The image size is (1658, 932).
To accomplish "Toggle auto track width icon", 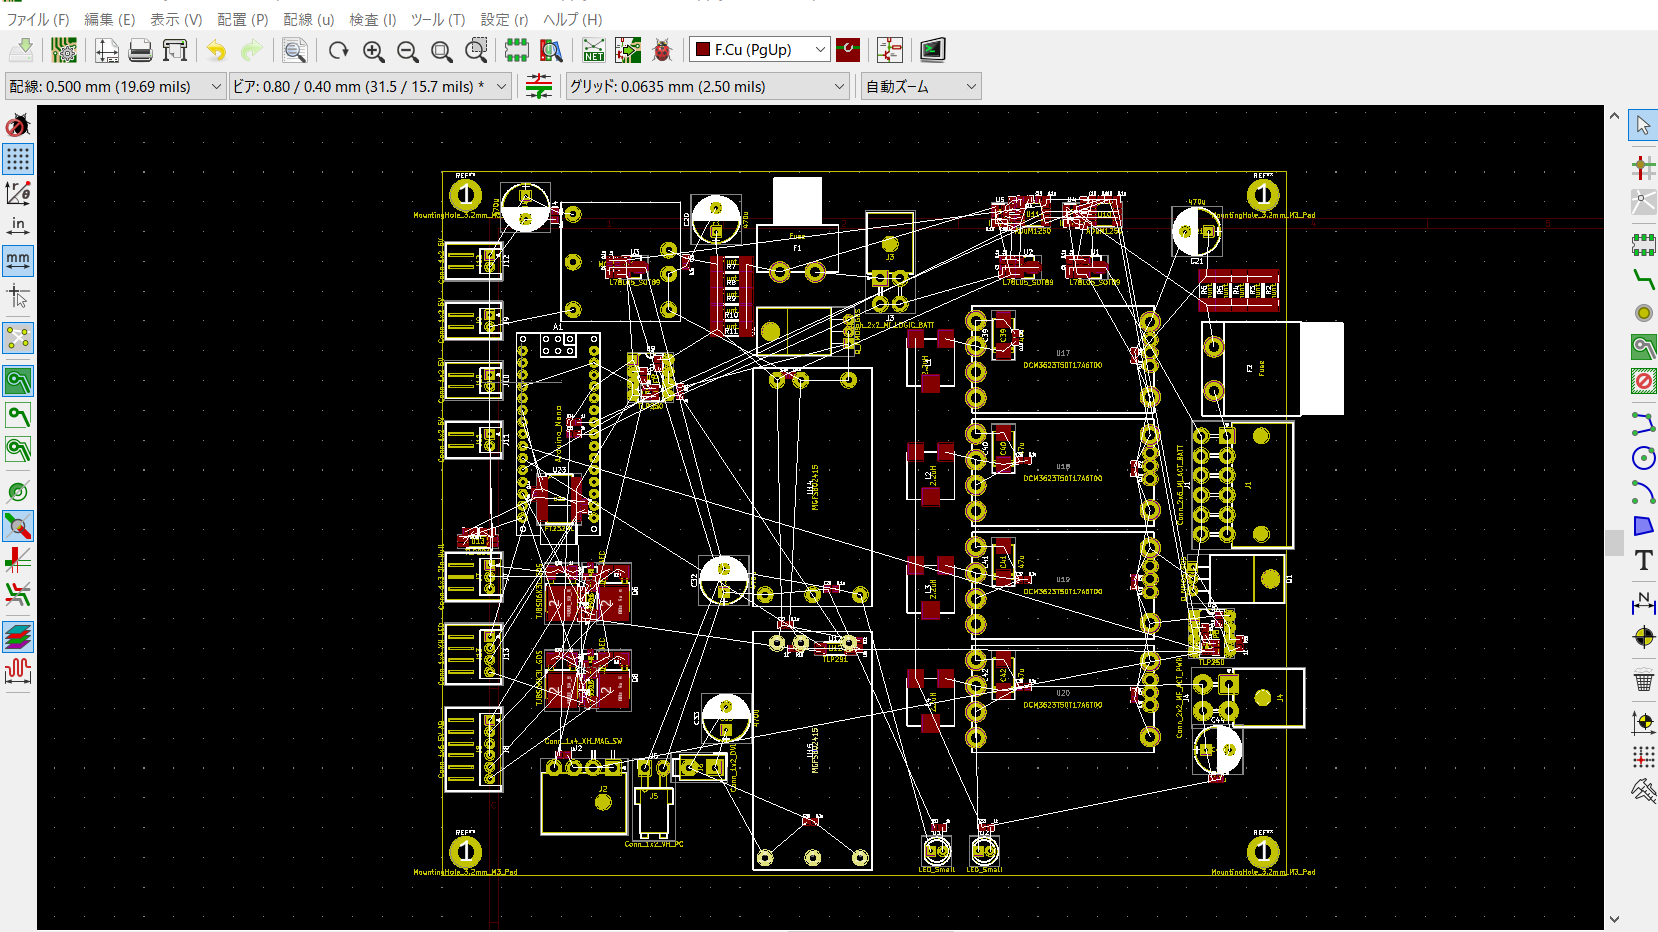I will coord(539,86).
